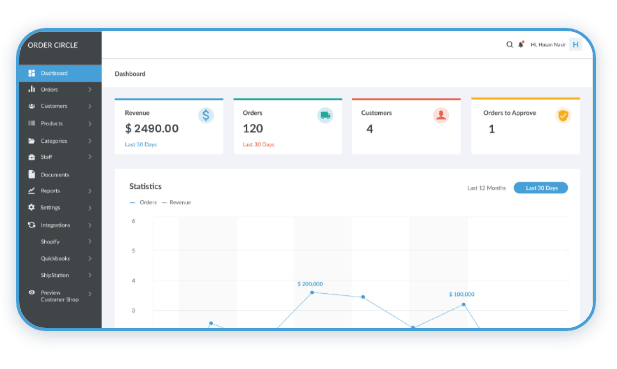Toggle the Revenue series in chart legend
The image size is (617, 369).
point(176,202)
